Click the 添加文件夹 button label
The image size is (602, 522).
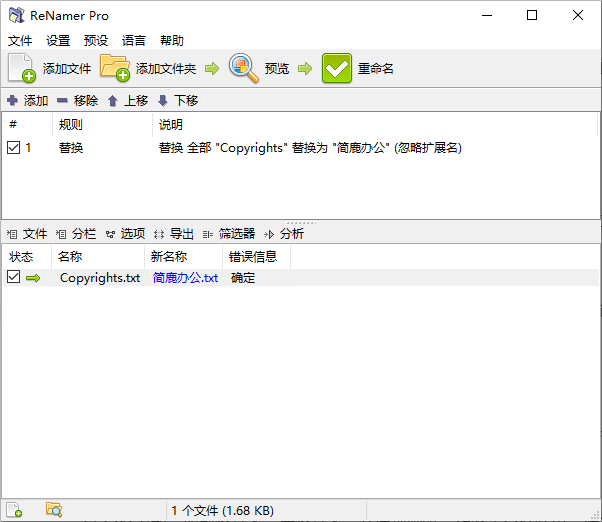click(x=166, y=69)
